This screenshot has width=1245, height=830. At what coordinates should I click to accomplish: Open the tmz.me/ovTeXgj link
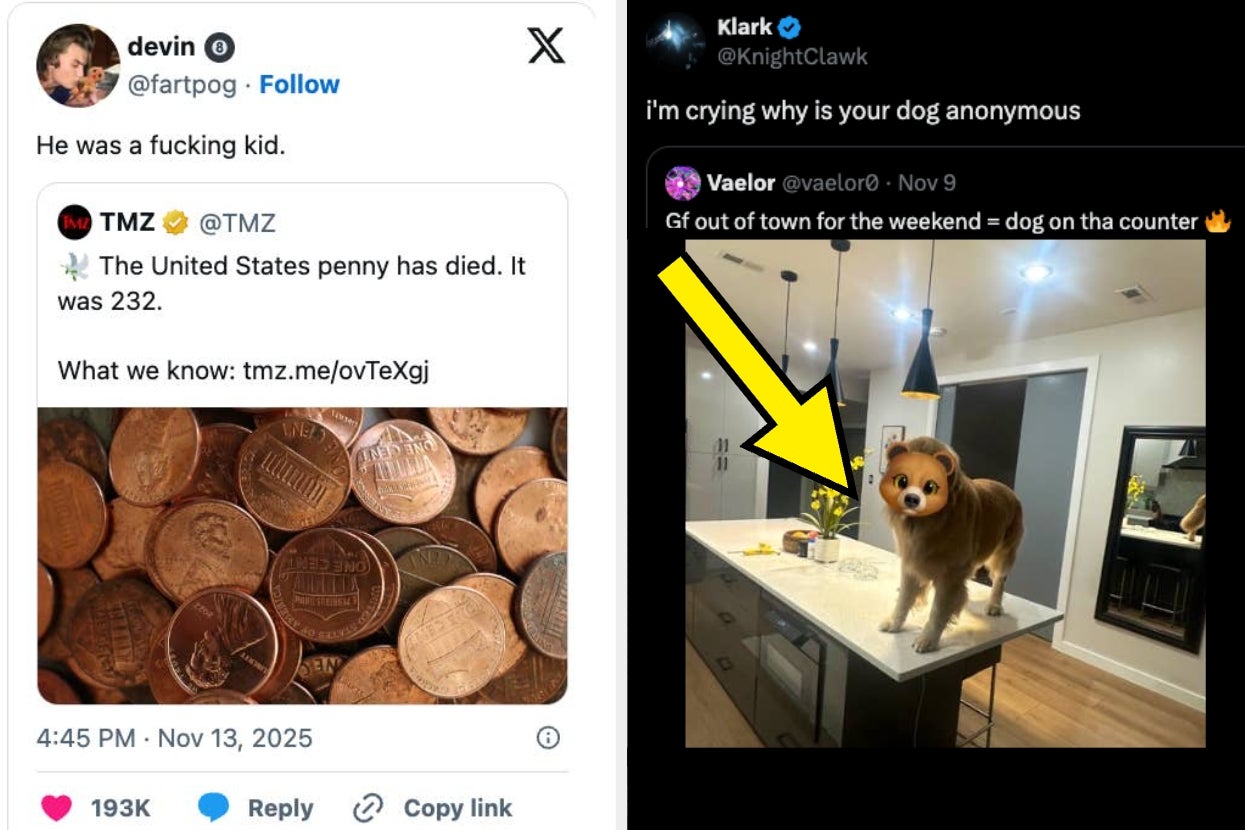click(x=335, y=371)
